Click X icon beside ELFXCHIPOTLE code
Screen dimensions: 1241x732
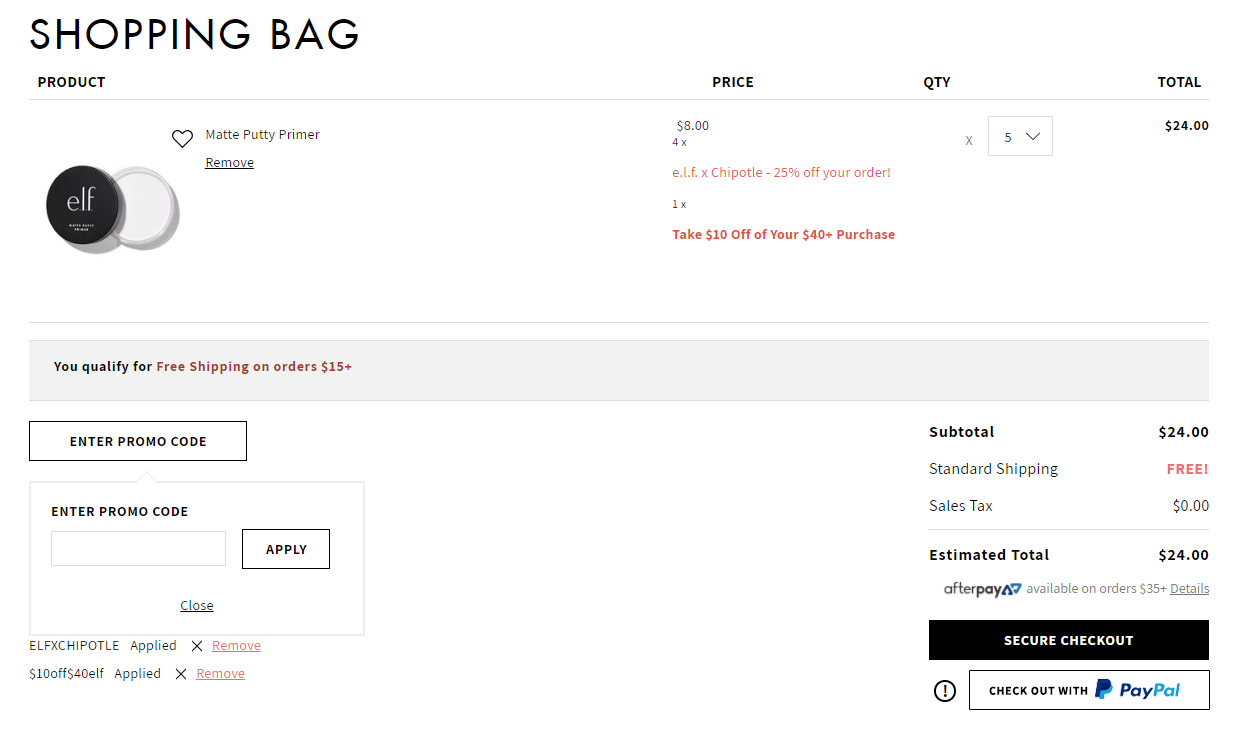click(197, 646)
